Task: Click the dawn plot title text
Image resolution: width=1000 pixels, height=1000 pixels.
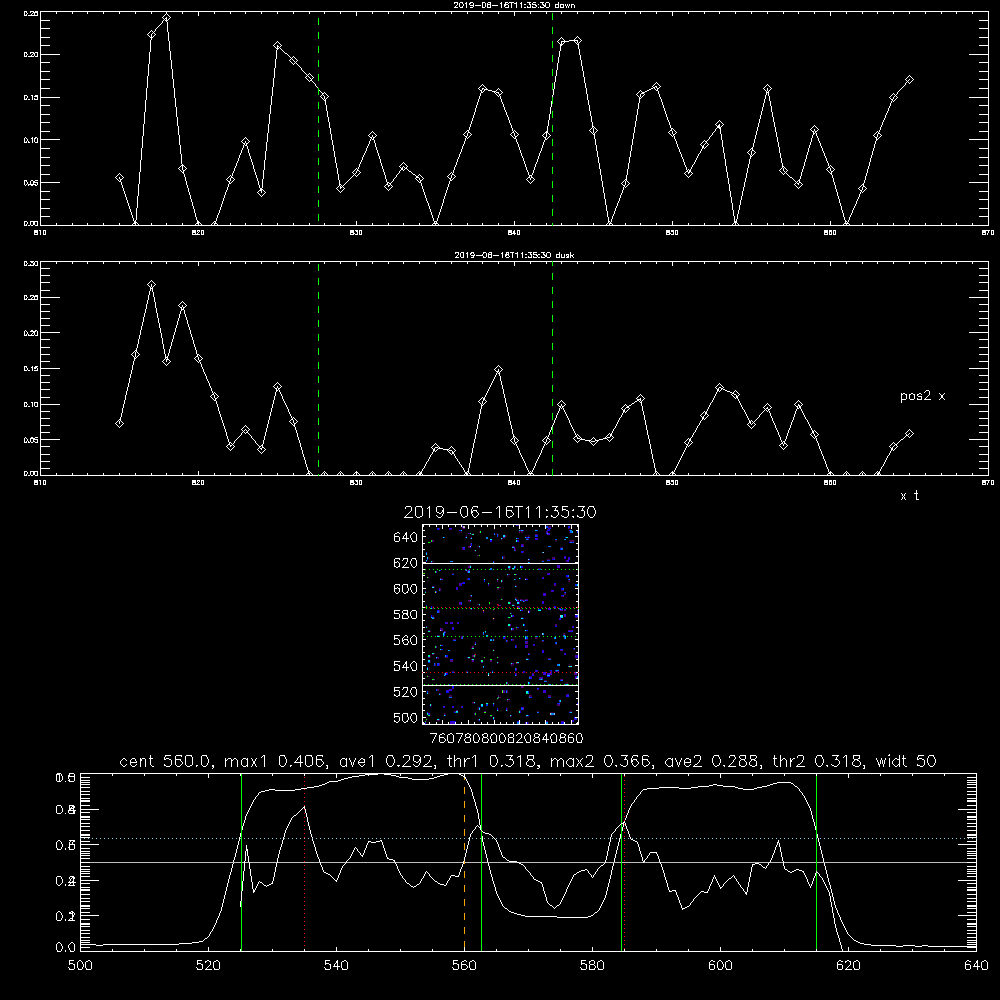Action: [514, 5]
